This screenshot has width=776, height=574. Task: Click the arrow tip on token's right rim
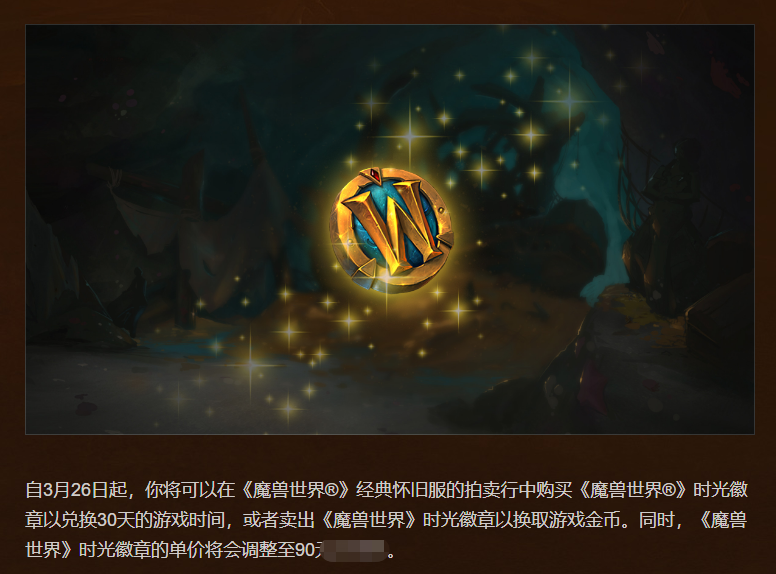pyautogui.click(x=445, y=239)
